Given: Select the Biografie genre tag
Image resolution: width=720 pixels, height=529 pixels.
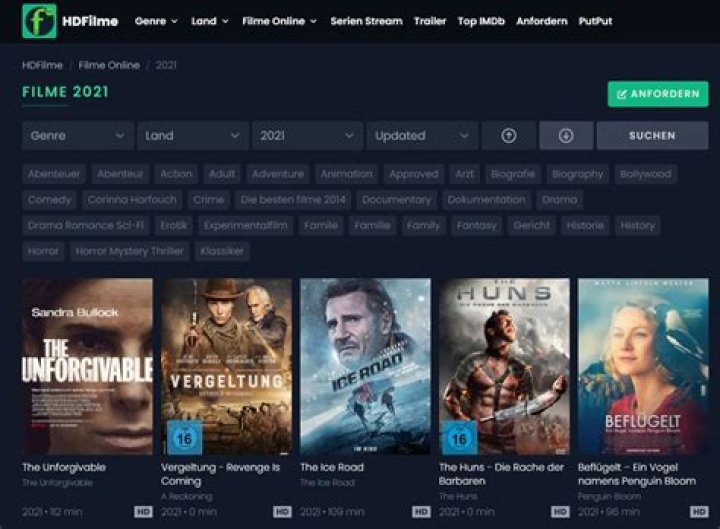Looking at the screenshot, I should click(513, 174).
